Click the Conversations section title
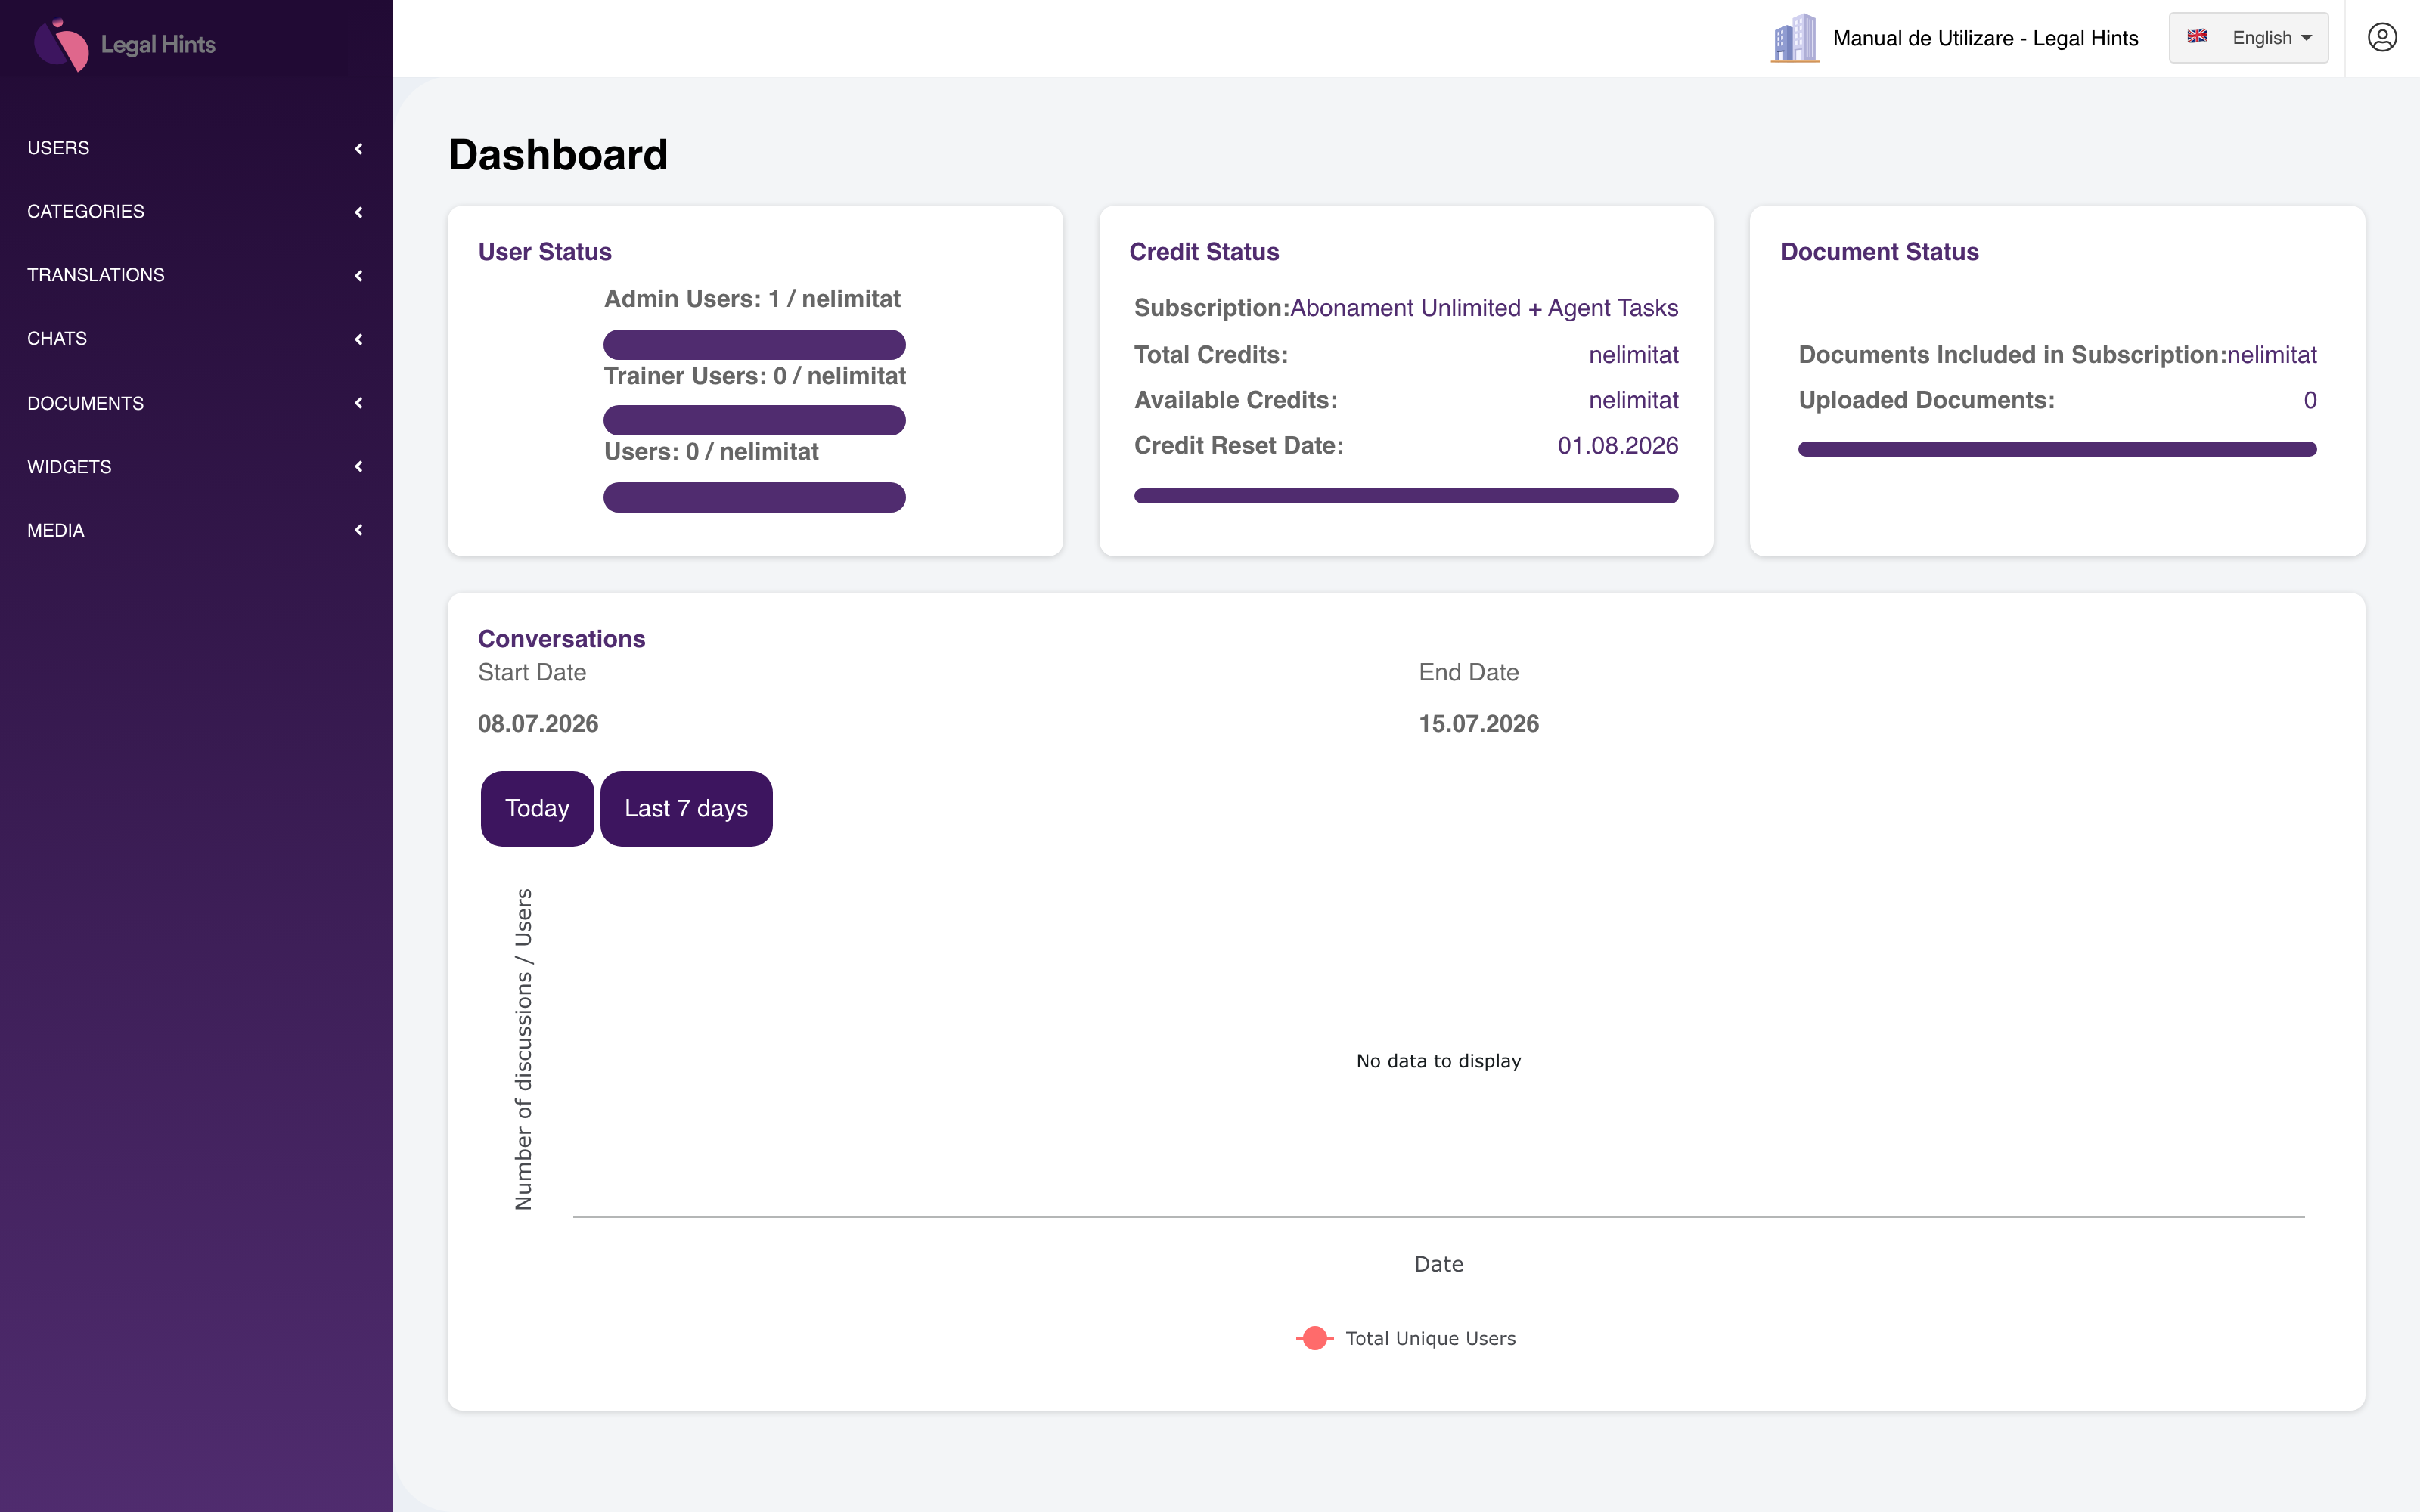Screen dimensions: 2420x1512 point(561,639)
